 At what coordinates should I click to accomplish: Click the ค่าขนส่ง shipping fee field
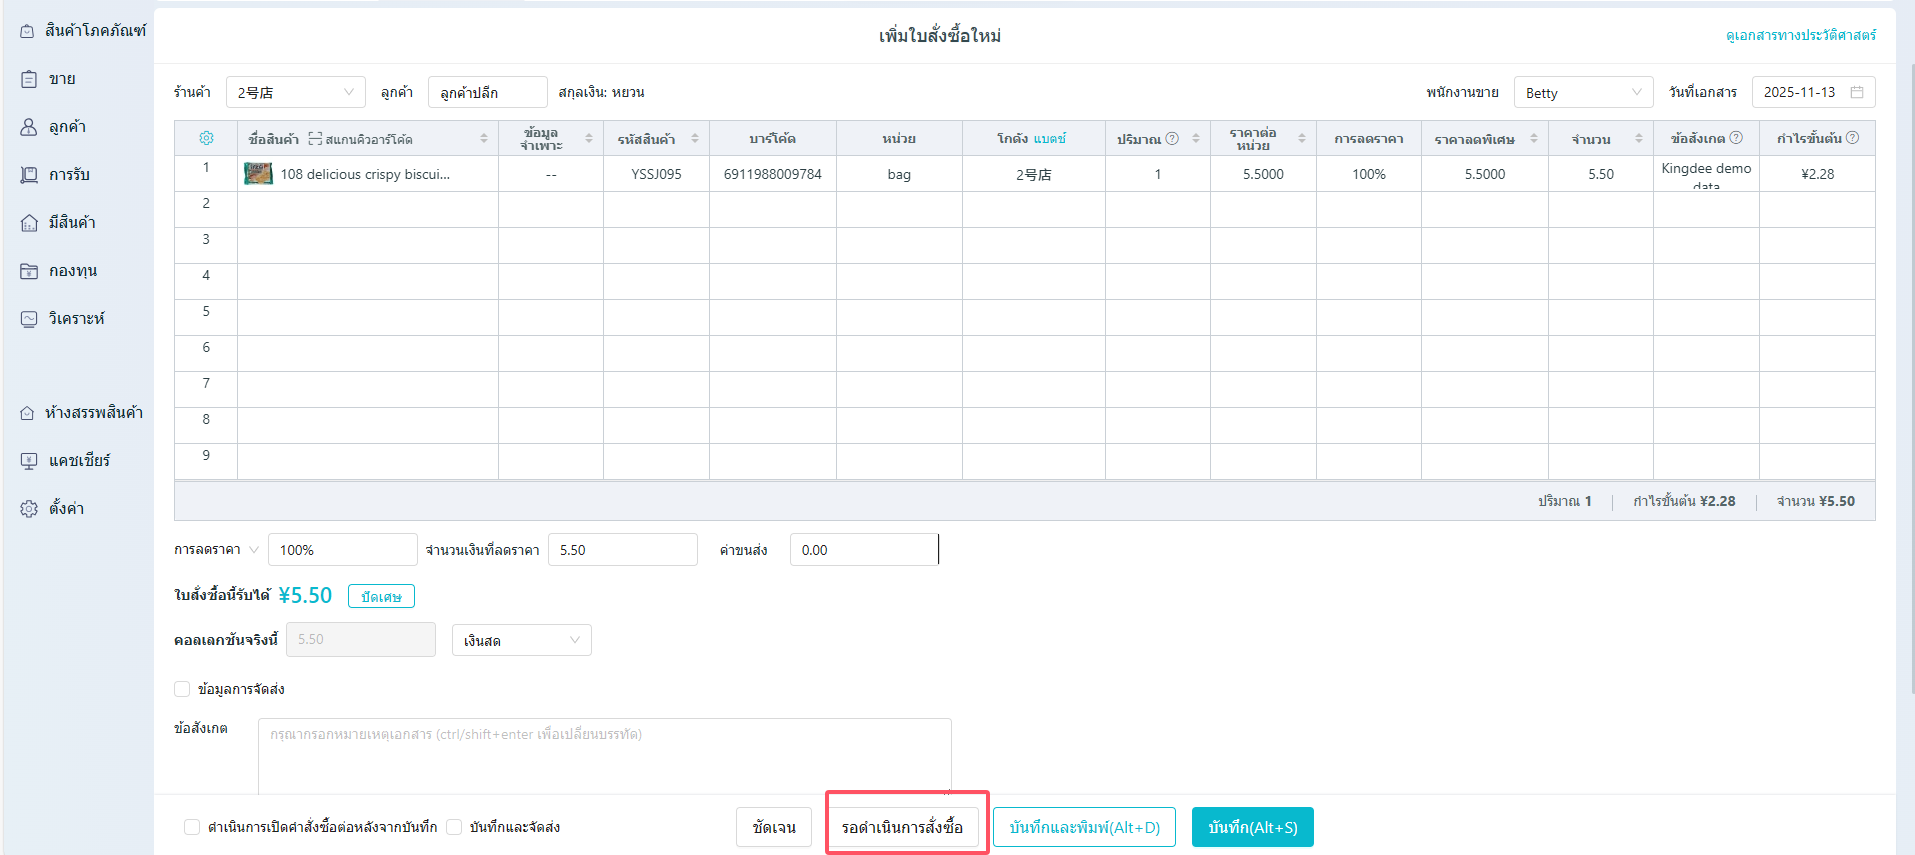click(863, 550)
